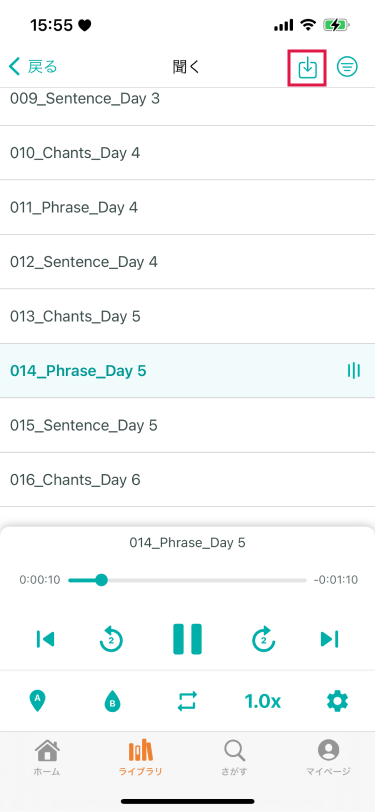375x812 pixels.
Task: Jump forward two seconds
Action: 264,639
